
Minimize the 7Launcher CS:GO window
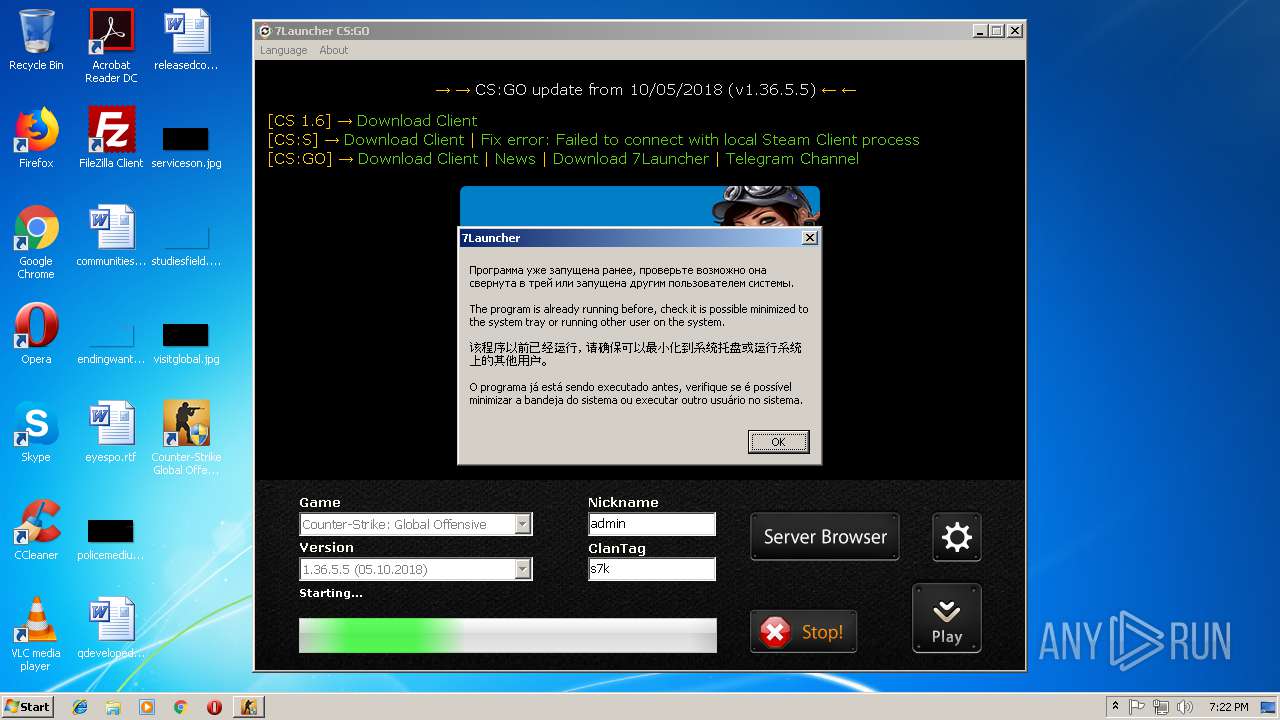tap(980, 31)
